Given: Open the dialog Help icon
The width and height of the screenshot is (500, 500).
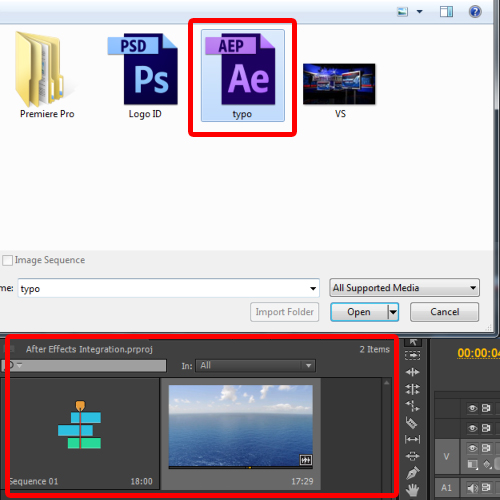Looking at the screenshot, I should [x=475, y=12].
